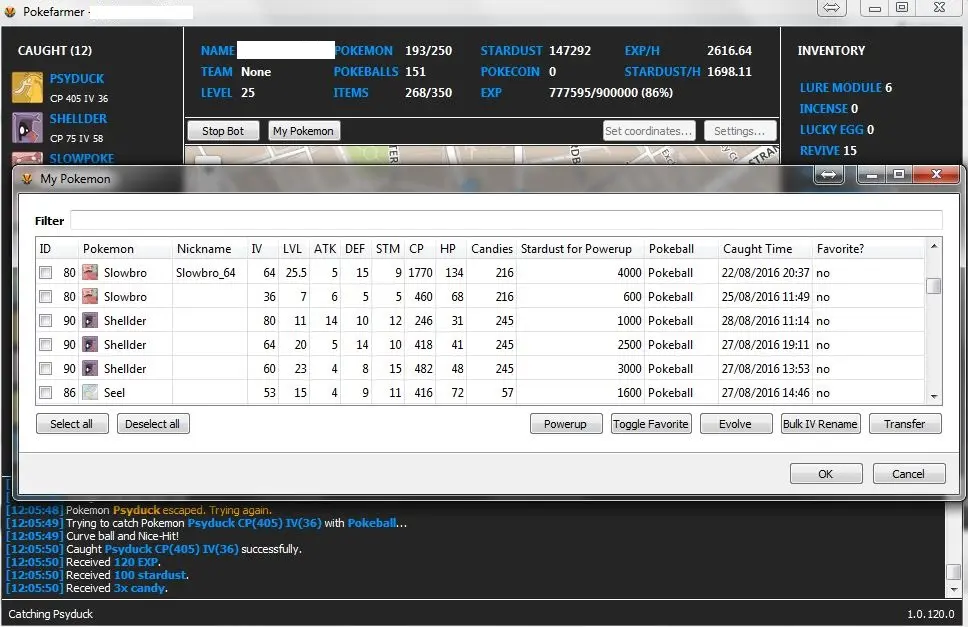This screenshot has width=968, height=627.
Task: Click Catching Psyduck status bar text
Action: pyautogui.click(x=51, y=614)
